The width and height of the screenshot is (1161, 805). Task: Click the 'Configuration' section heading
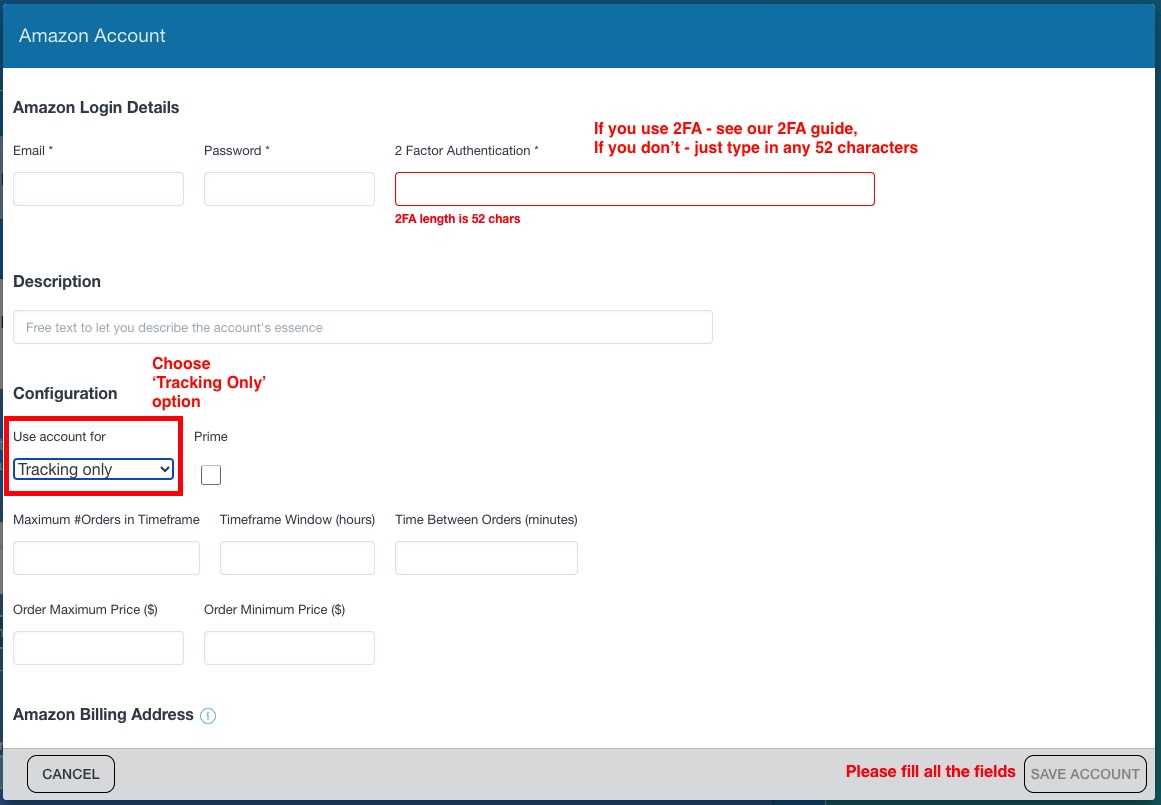point(65,394)
